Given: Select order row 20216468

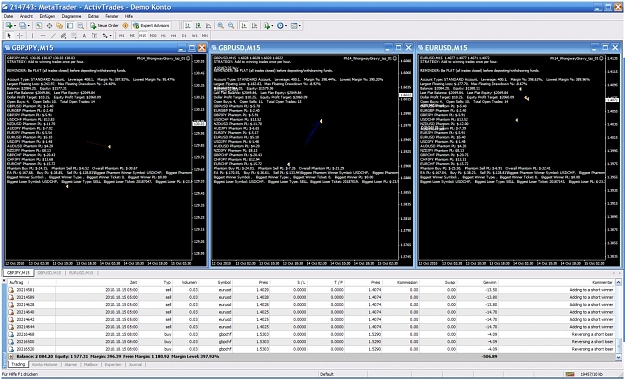Looking at the screenshot, I should 311,334.
